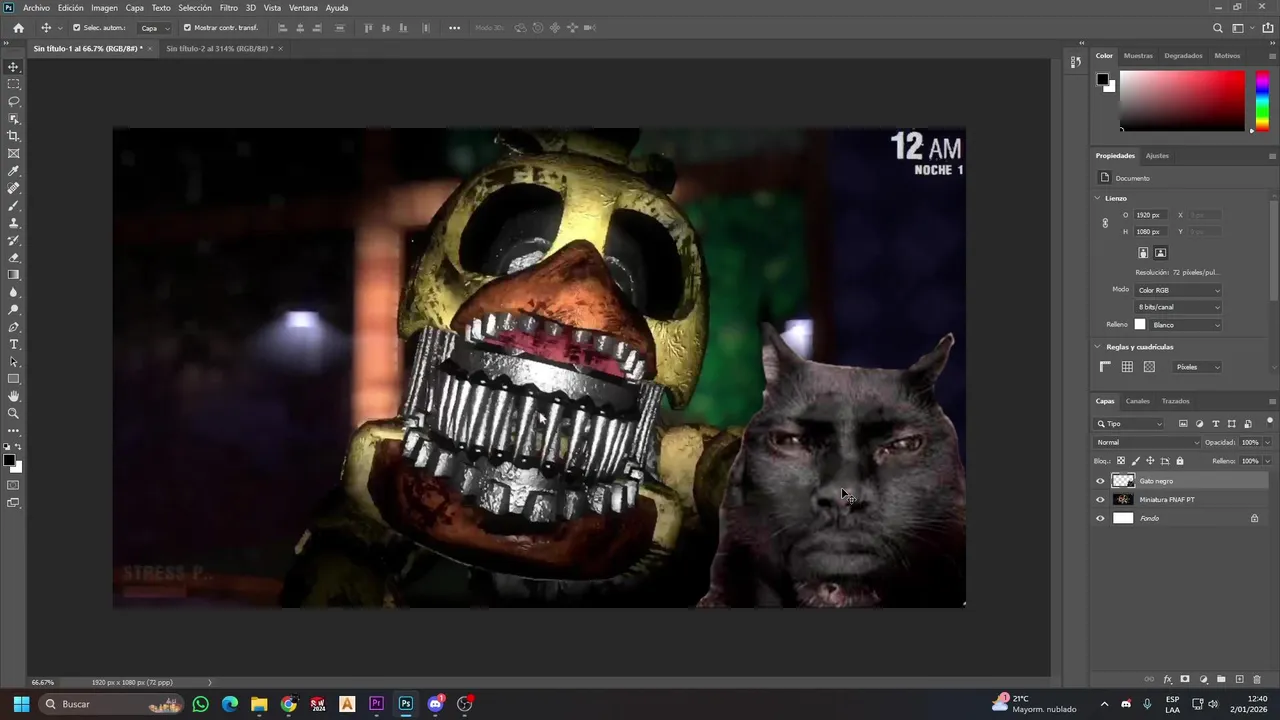Select the Eraser tool
The width and height of the screenshot is (1280, 720).
[13, 258]
